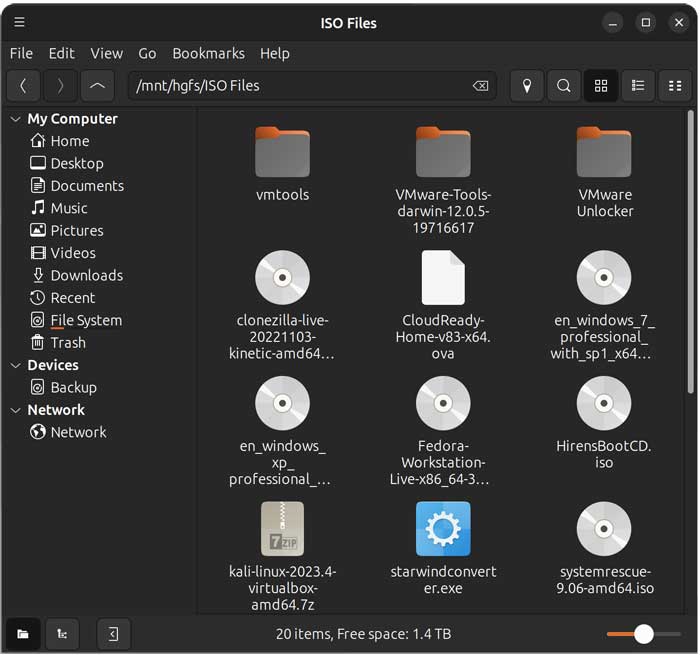Minimize the ISO Files window
This screenshot has height=655, width=700.
[x=612, y=23]
